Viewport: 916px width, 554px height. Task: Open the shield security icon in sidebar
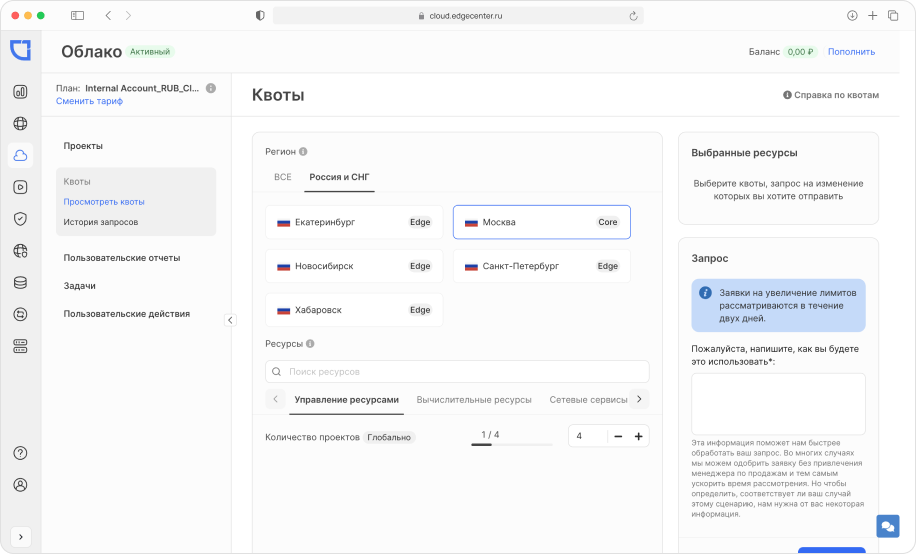pyautogui.click(x=20, y=218)
